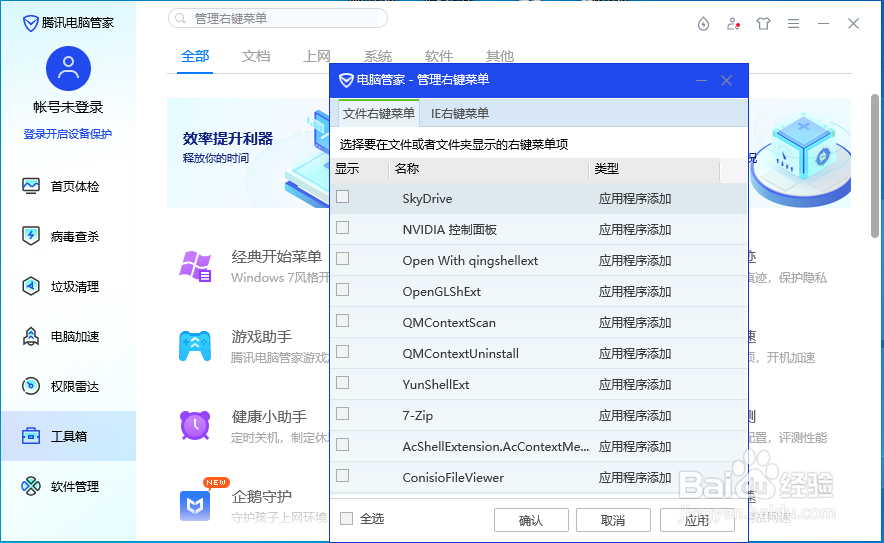Click the user avatar icon
884x543 pixels.
(x=68, y=69)
